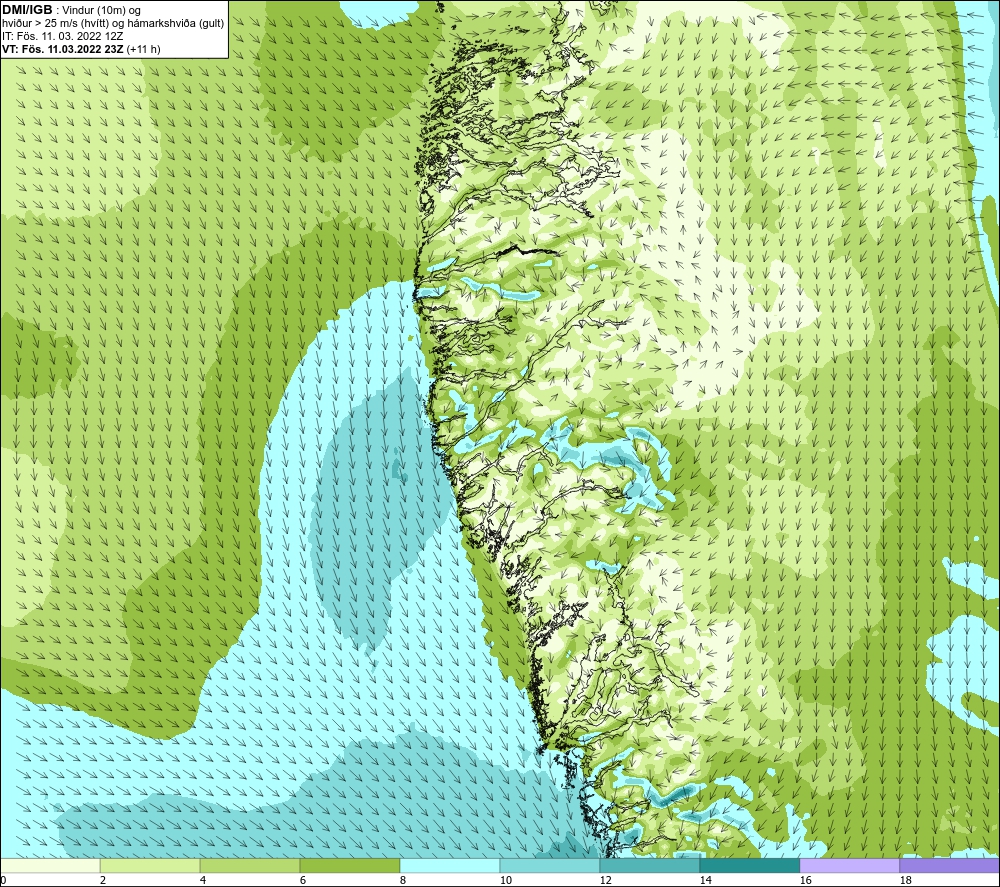The height and width of the screenshot is (887, 1000).
Task: Click the "DMI/IGB" title text
Action: click(27, 10)
